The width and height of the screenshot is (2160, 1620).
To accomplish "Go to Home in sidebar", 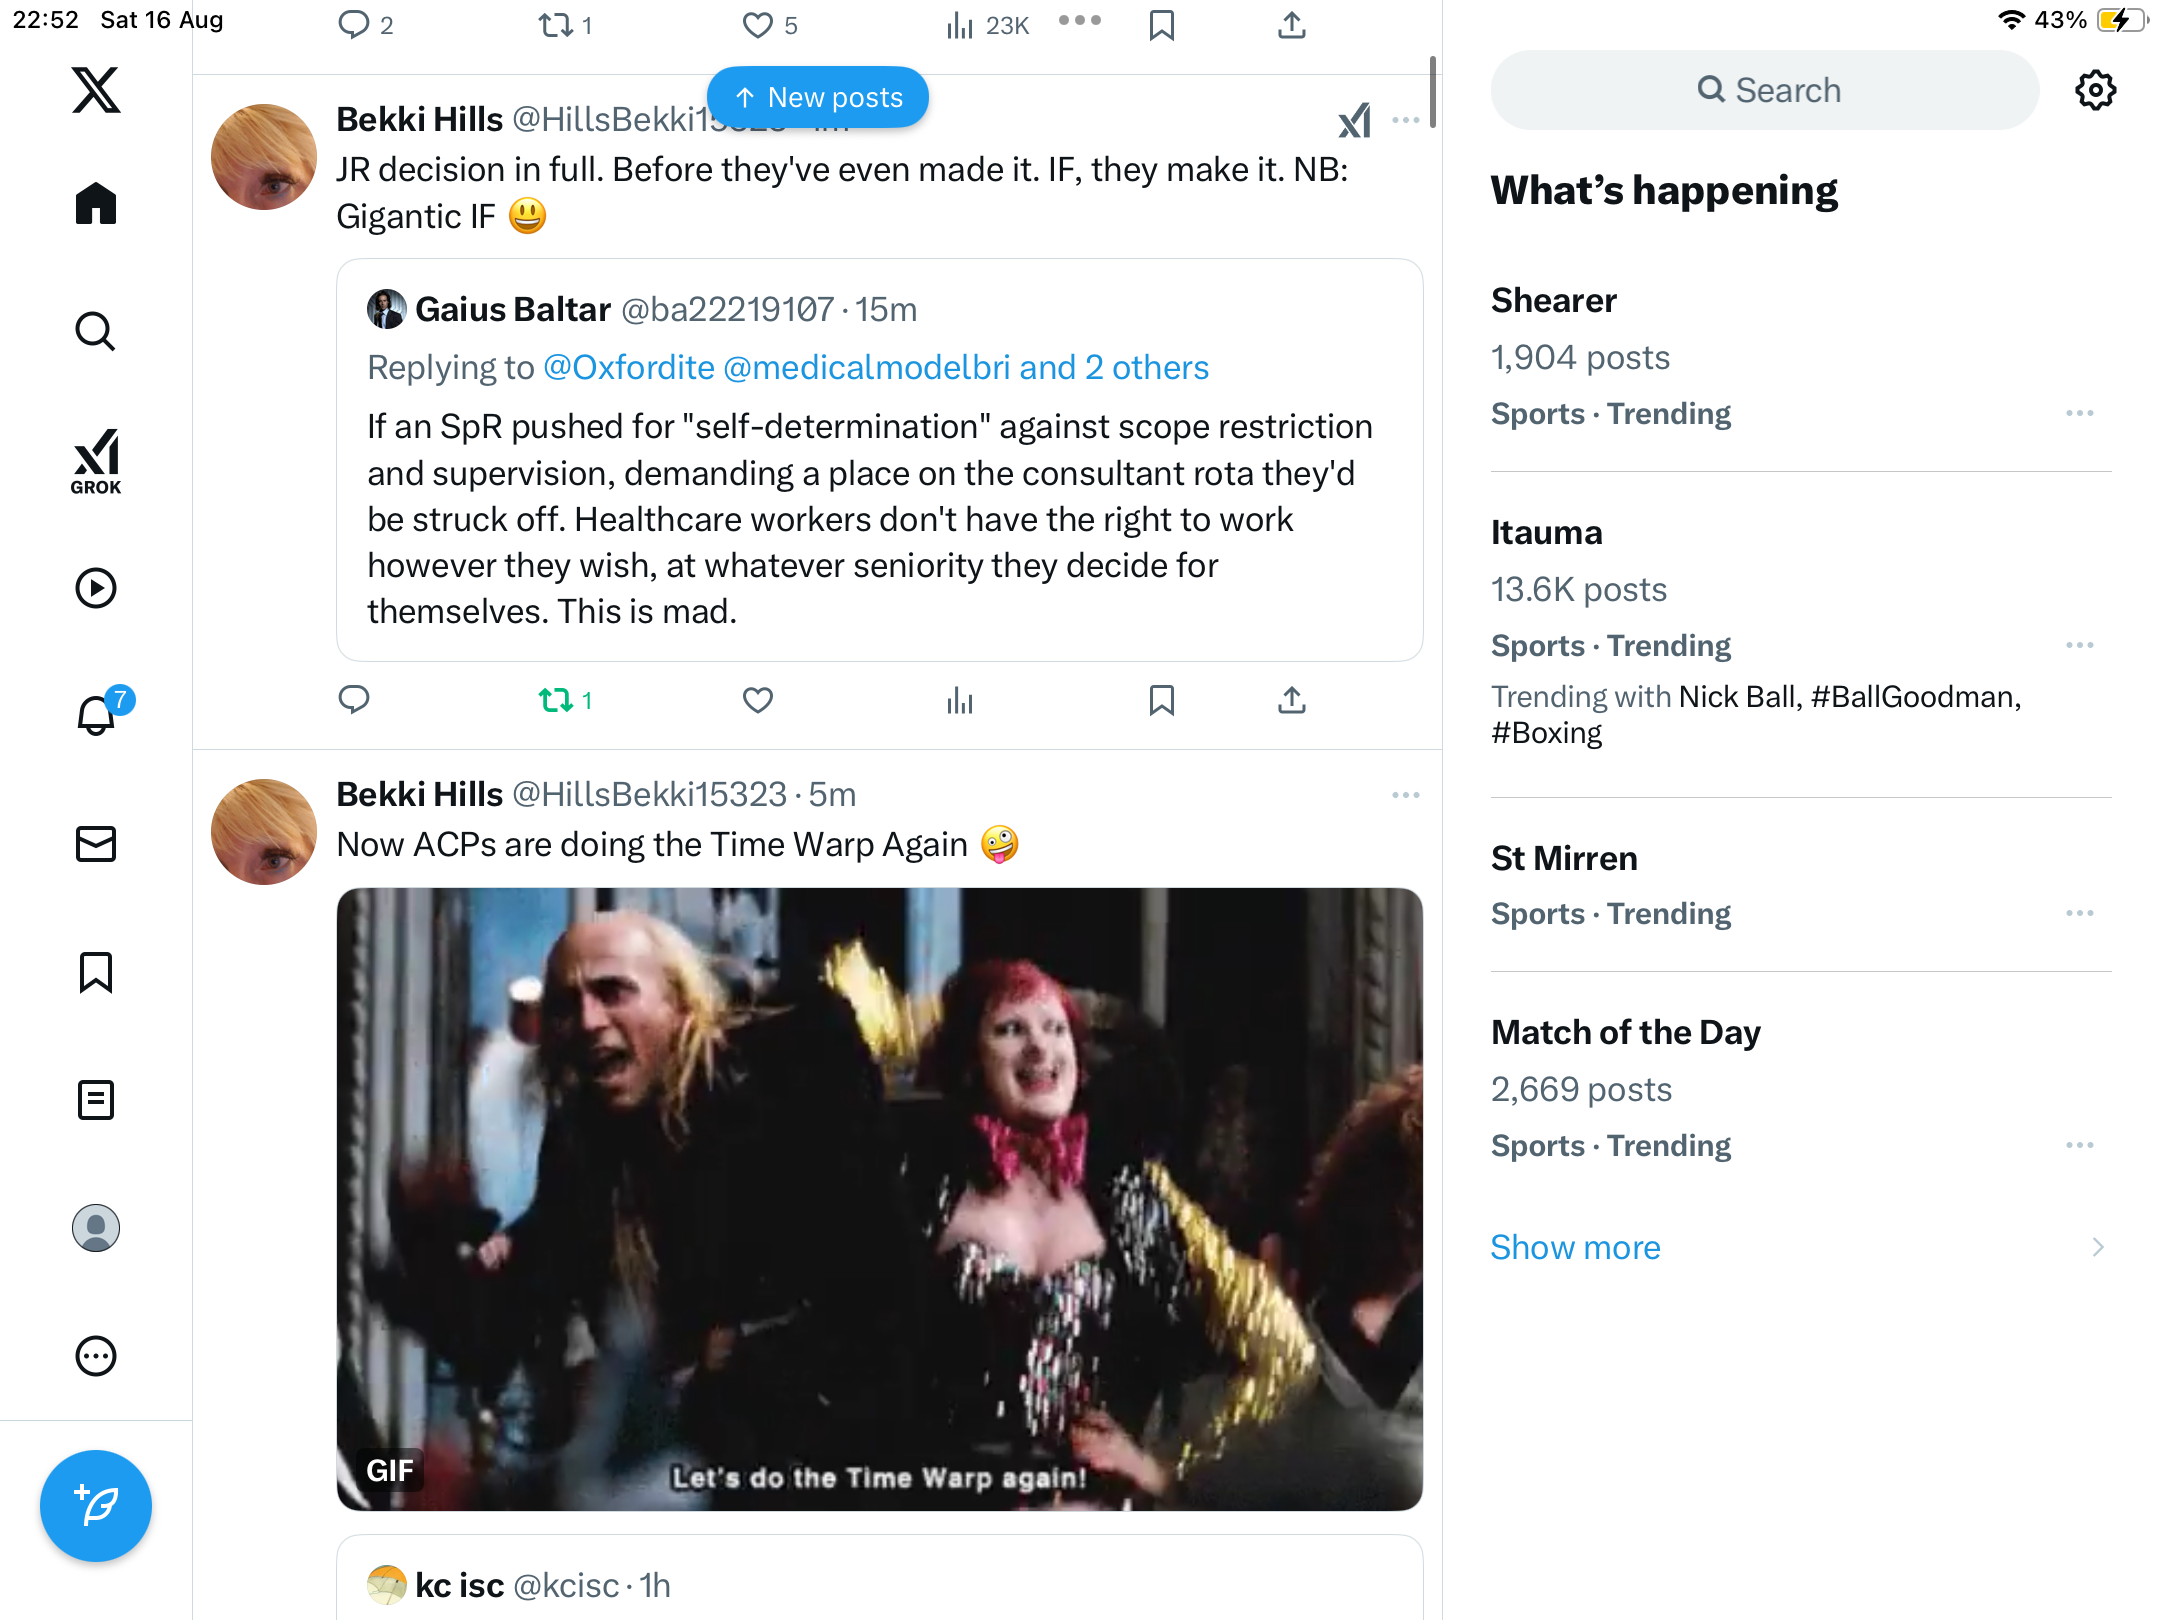I will [x=96, y=204].
